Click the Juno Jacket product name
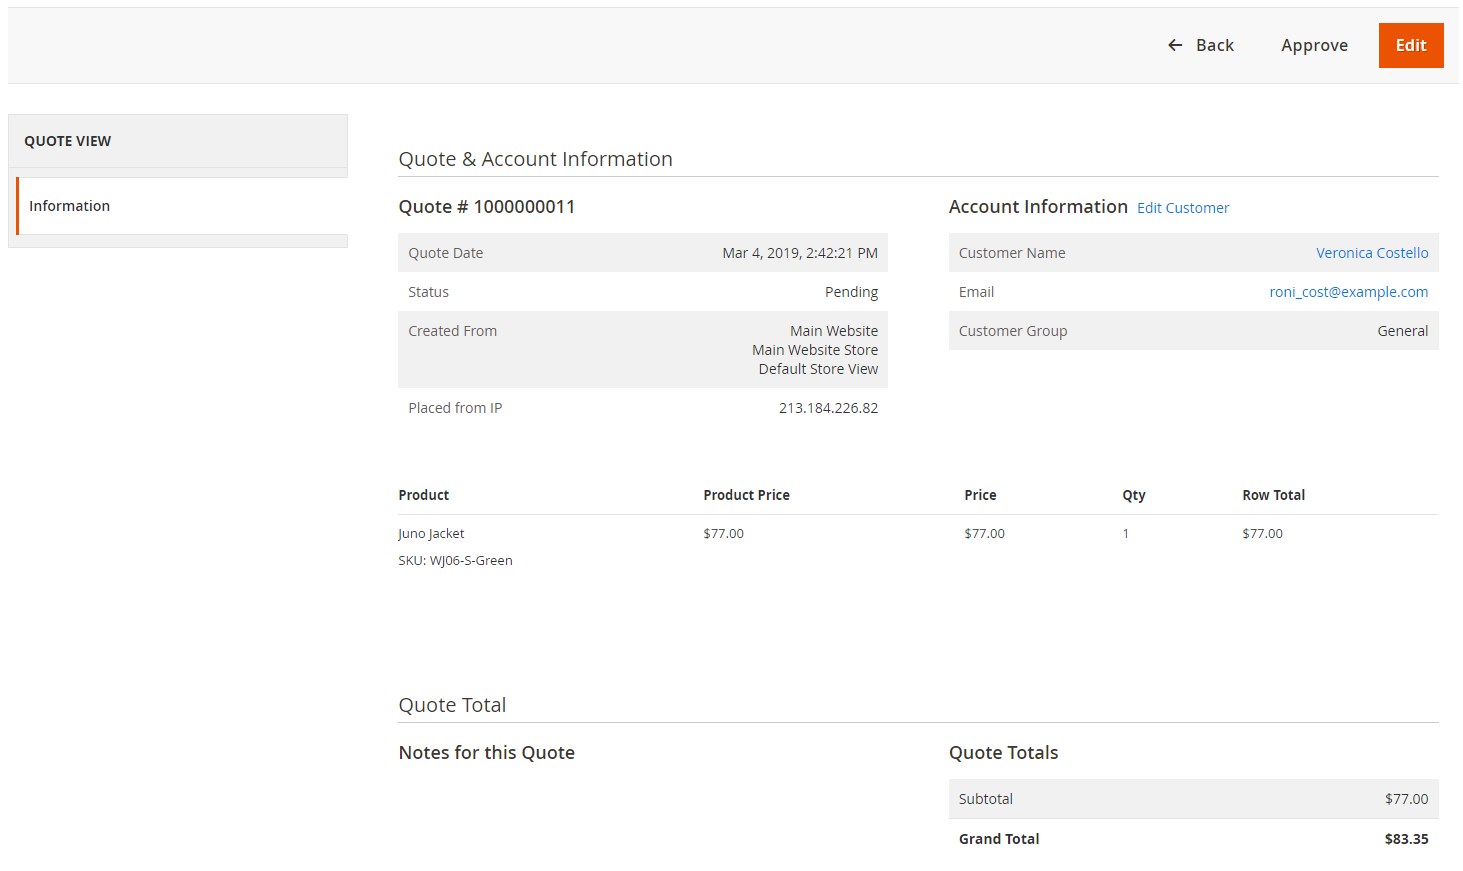 click(x=431, y=534)
